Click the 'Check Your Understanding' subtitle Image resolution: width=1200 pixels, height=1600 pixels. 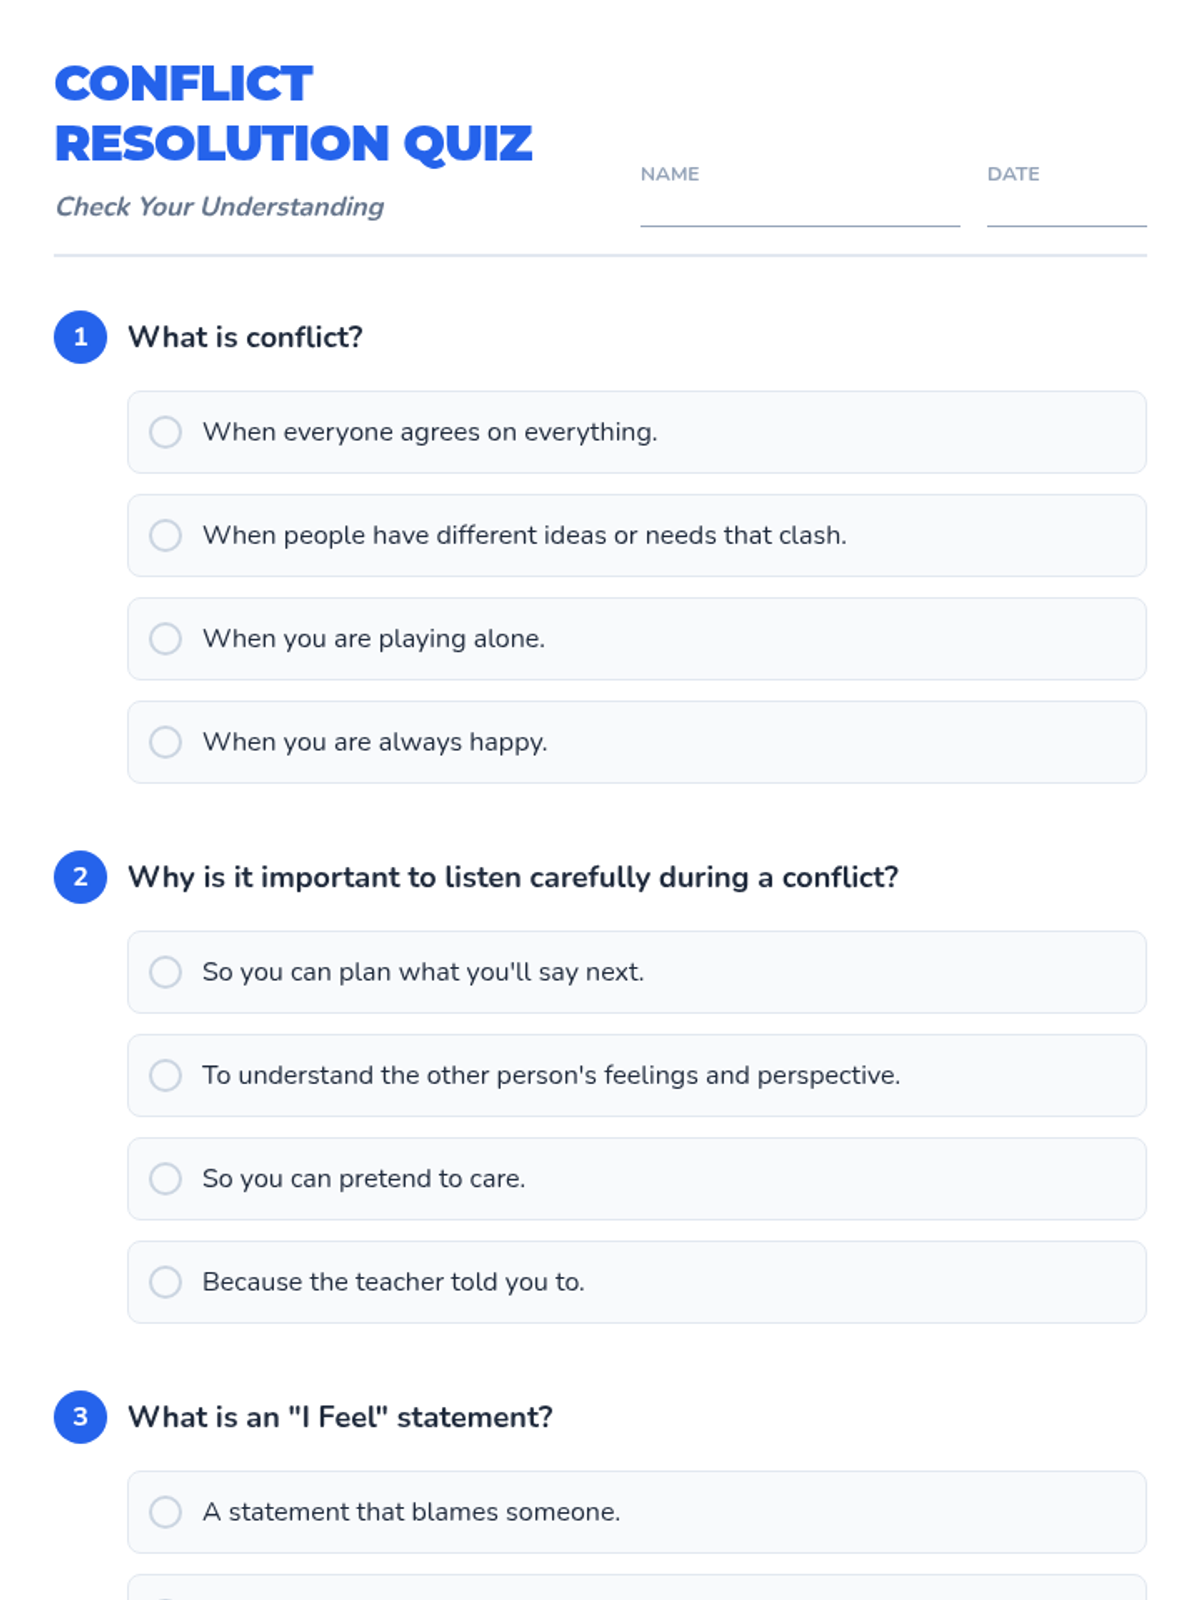click(x=220, y=207)
